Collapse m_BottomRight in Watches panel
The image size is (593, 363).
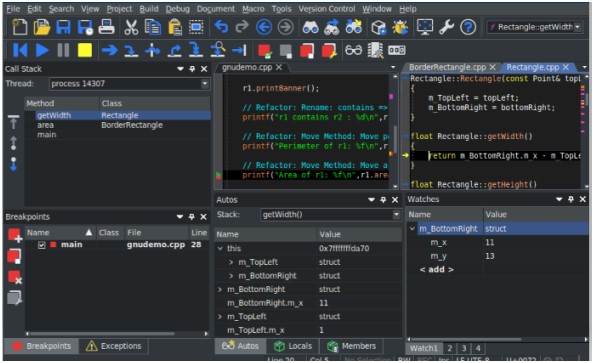pos(412,228)
